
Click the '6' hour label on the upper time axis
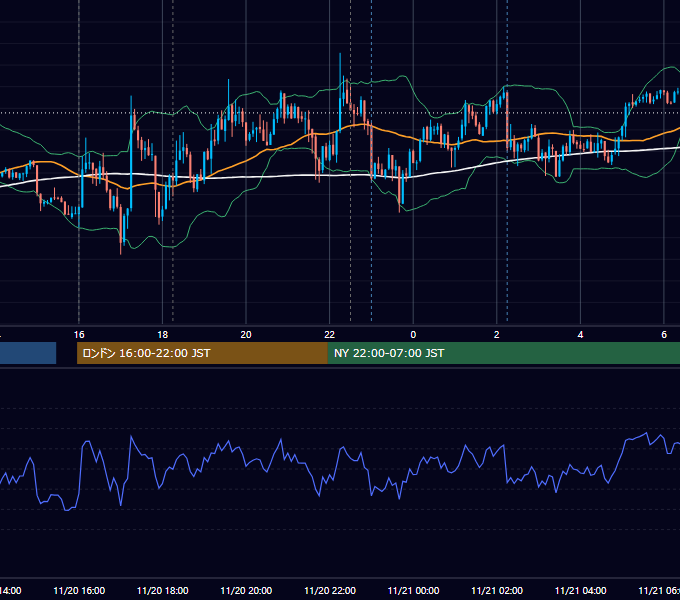664,335
